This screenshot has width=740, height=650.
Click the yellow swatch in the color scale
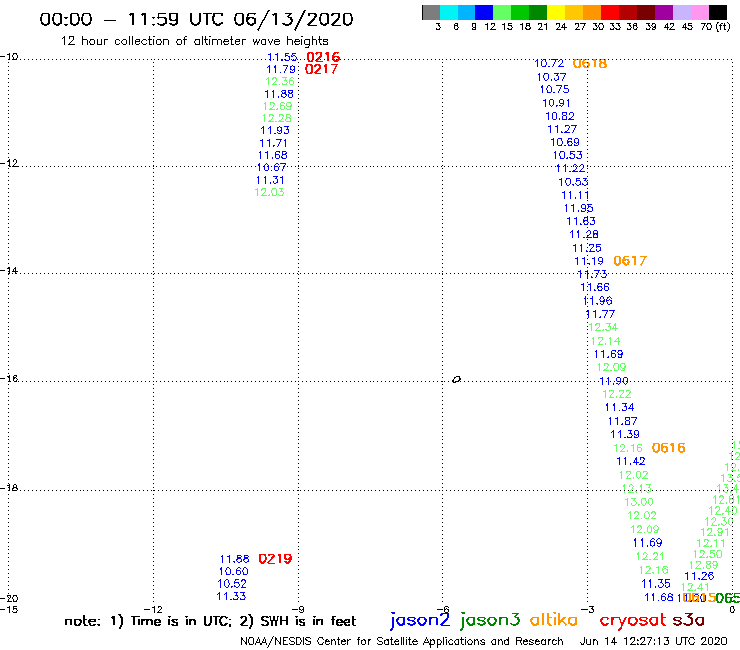tap(556, 12)
